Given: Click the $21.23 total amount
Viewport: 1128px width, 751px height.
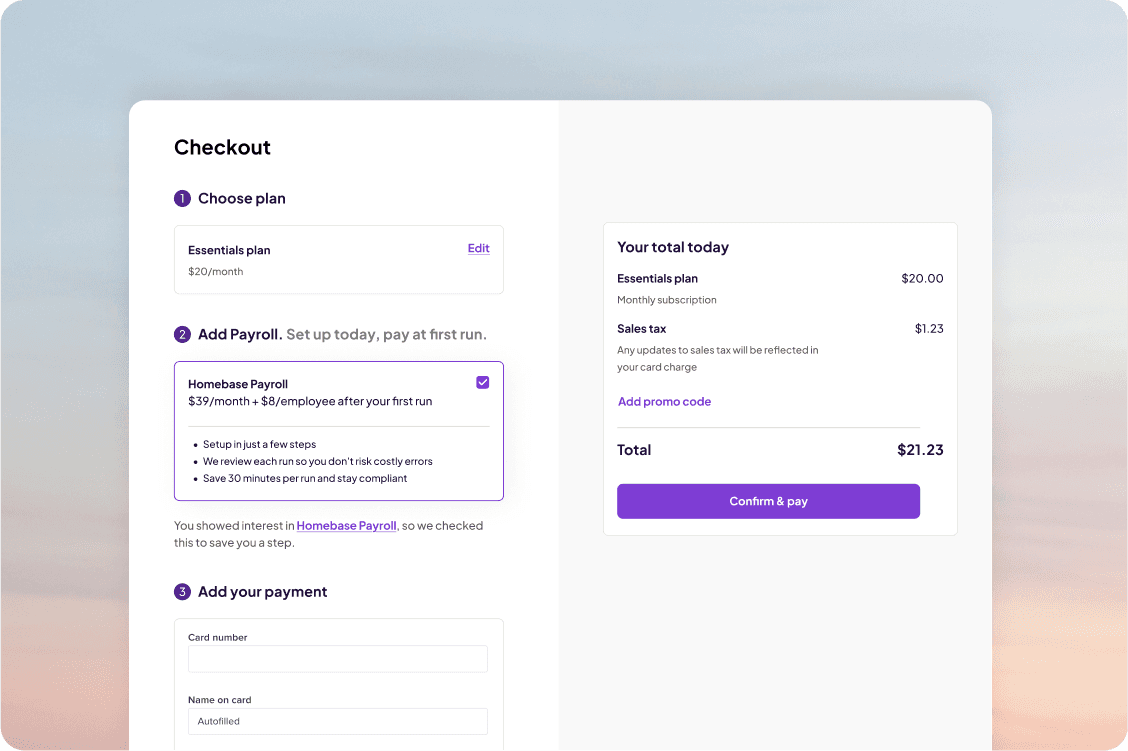Looking at the screenshot, I should tap(920, 450).
